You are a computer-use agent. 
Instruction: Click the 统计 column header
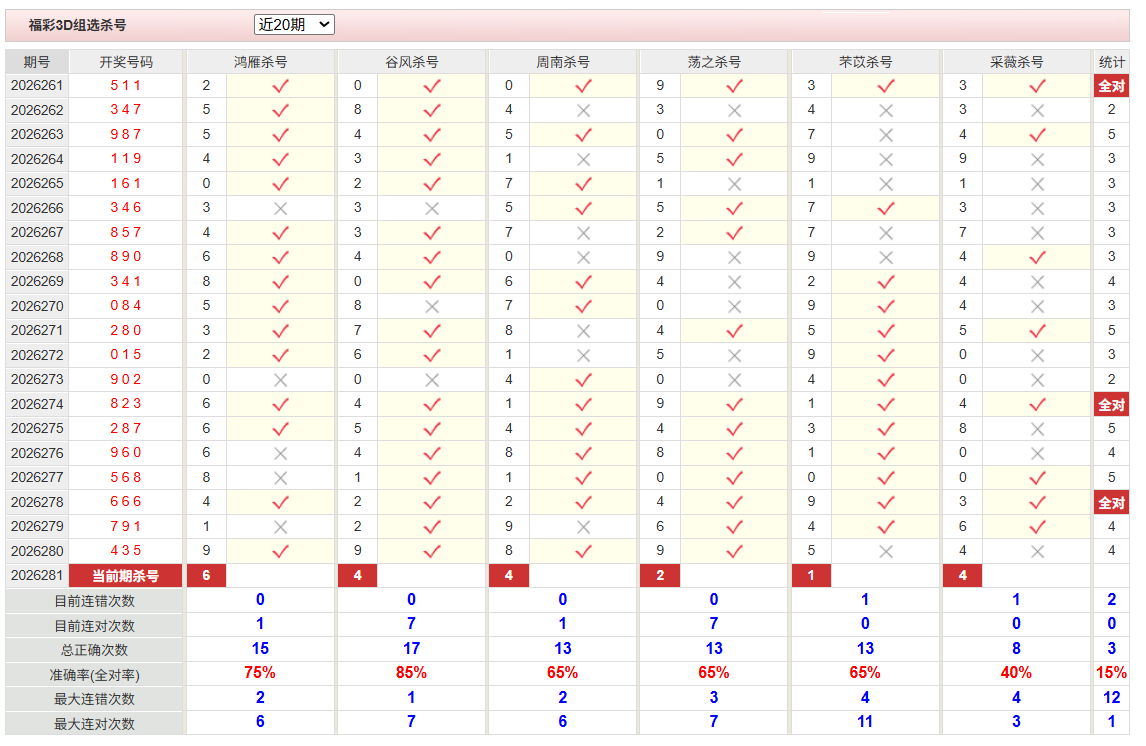[1112, 62]
